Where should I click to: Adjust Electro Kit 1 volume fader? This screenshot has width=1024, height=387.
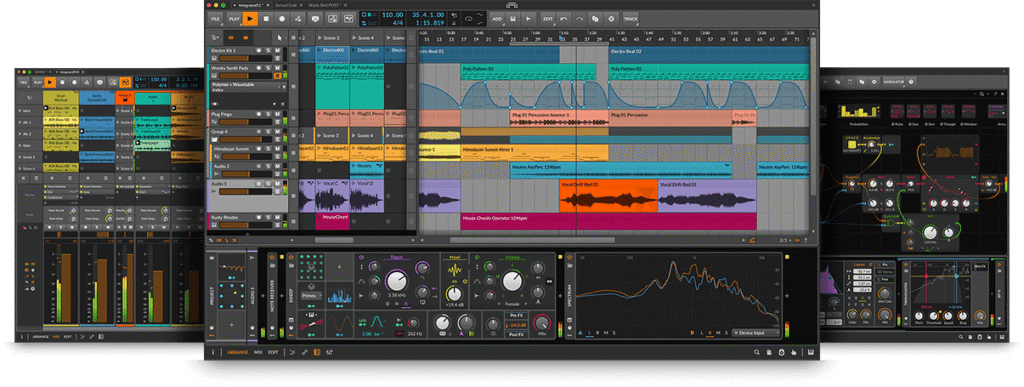[x=246, y=58]
